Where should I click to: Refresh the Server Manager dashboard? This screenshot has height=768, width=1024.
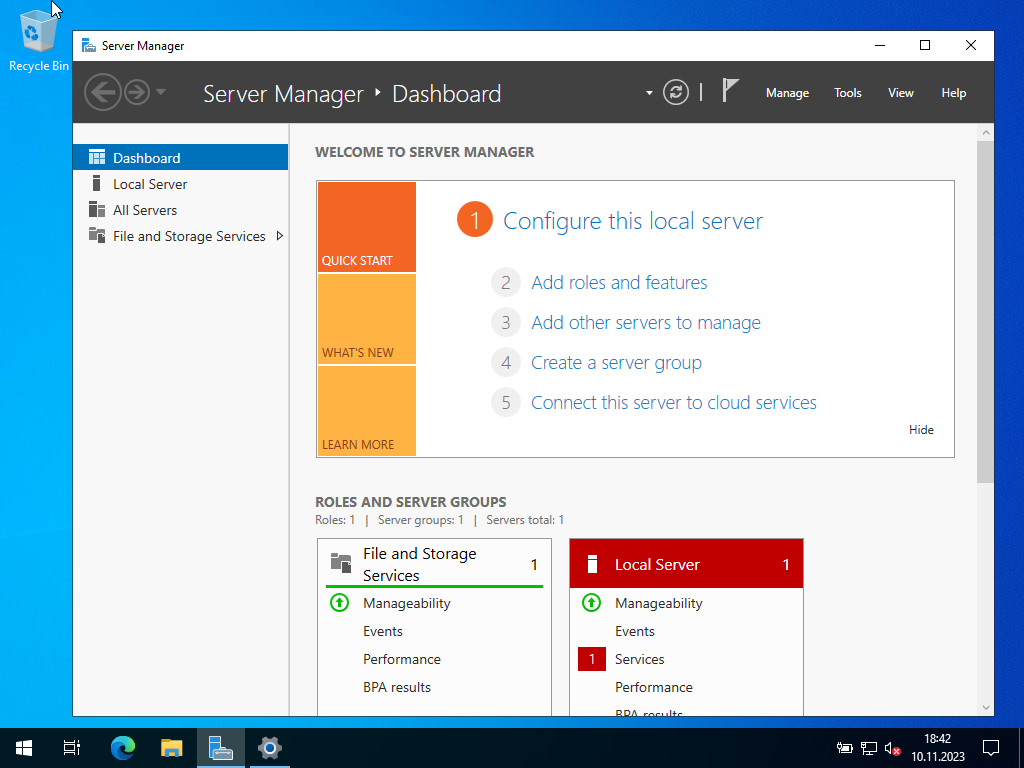click(x=676, y=92)
